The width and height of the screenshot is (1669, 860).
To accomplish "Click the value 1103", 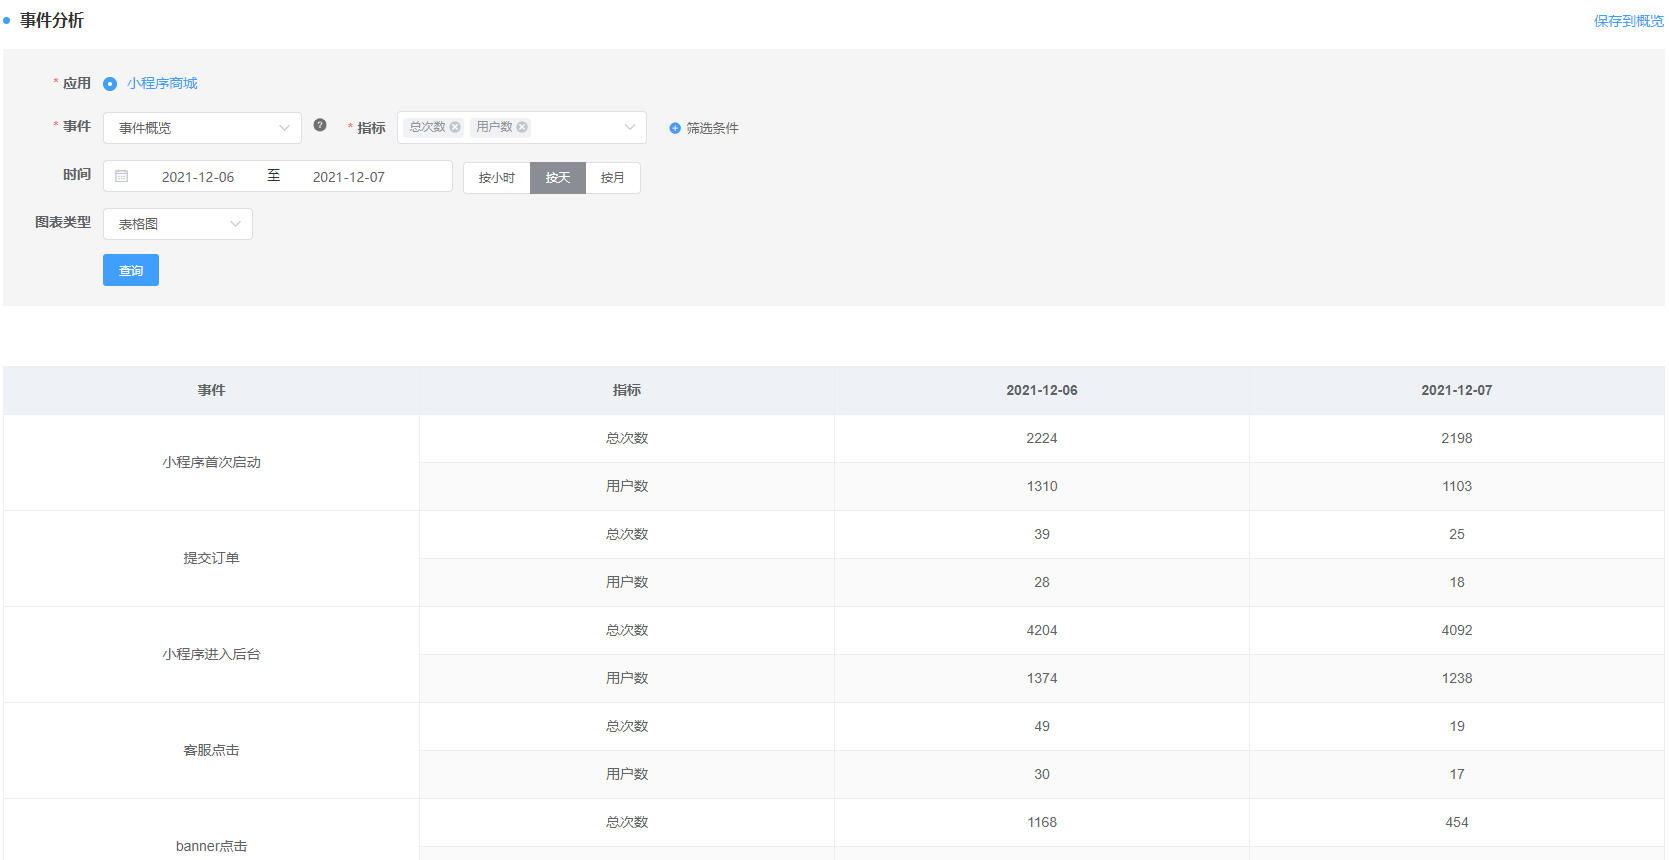I will 1457,486.
